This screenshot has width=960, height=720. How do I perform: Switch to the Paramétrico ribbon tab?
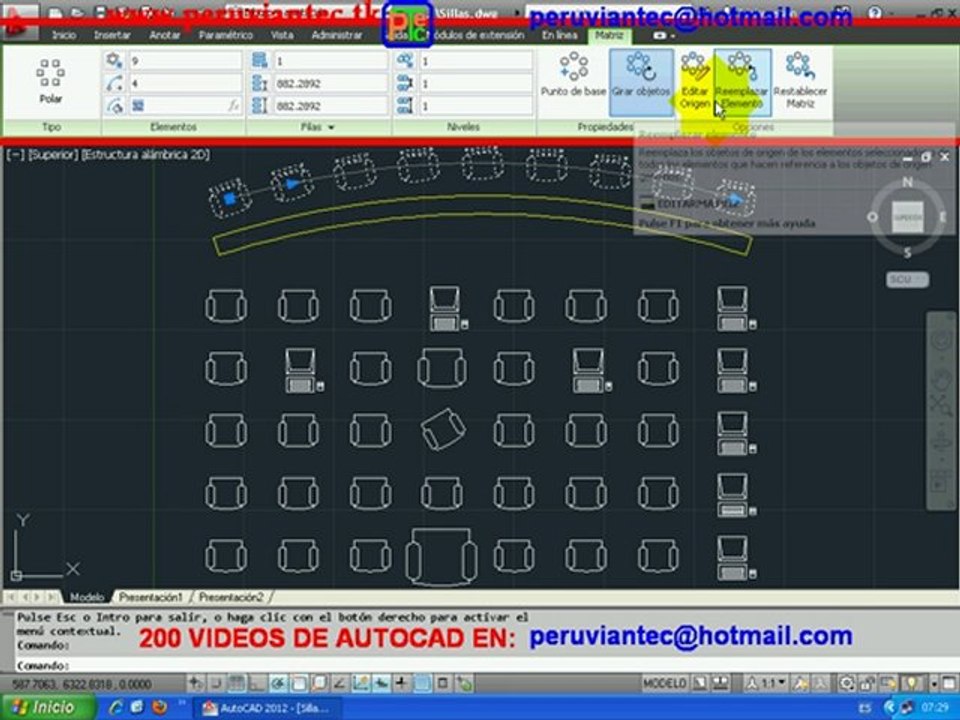pyautogui.click(x=225, y=36)
